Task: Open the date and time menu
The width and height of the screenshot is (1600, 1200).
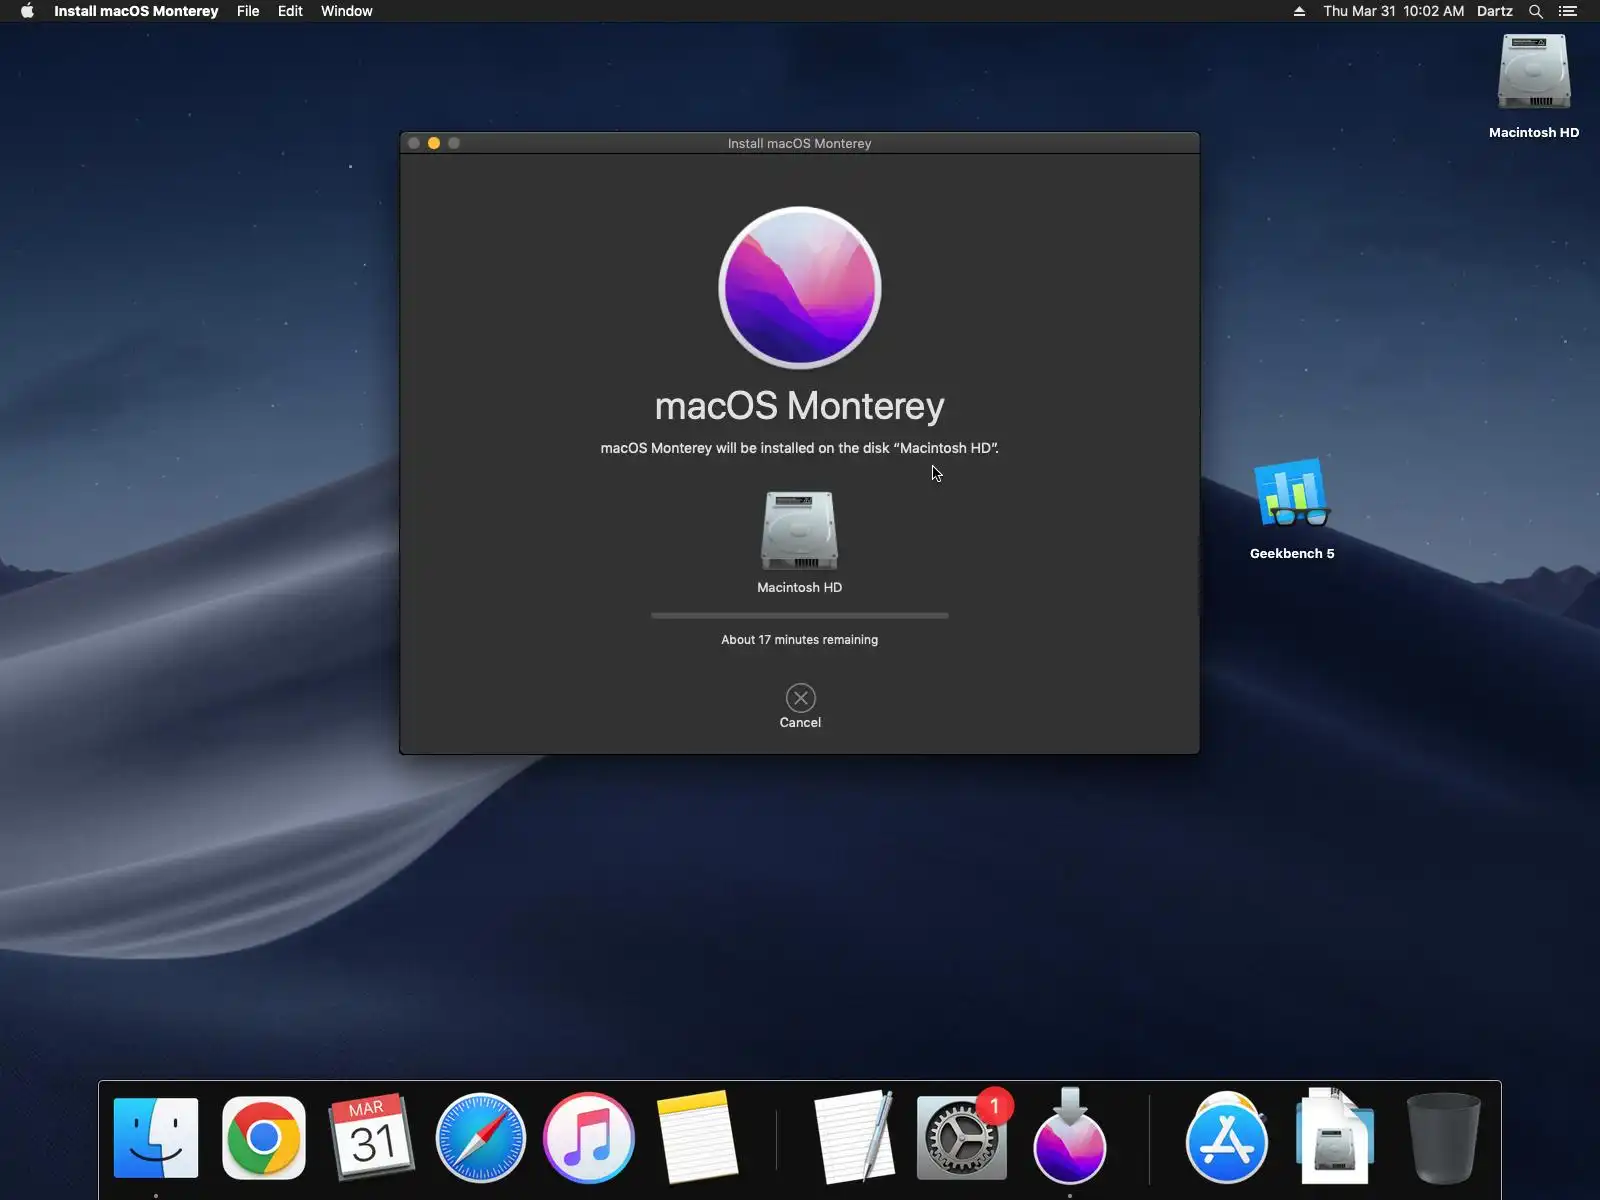Action: coord(1393,11)
